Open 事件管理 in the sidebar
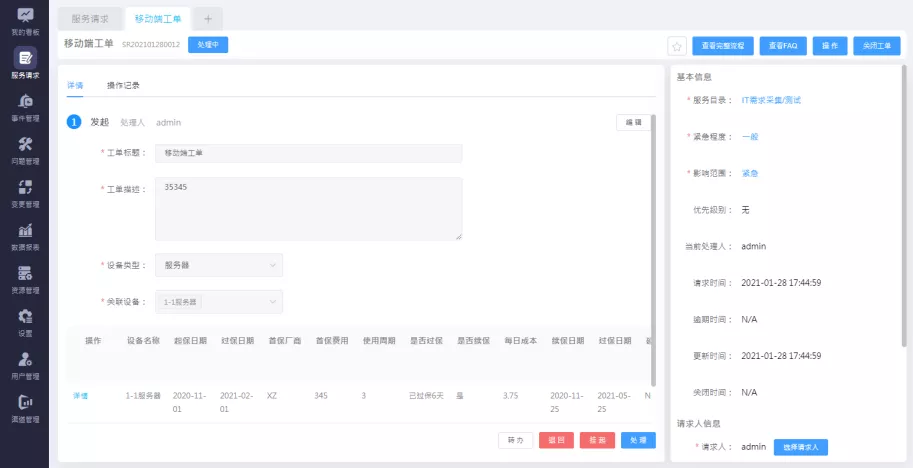Viewport: 913px width, 468px height. click(24, 106)
